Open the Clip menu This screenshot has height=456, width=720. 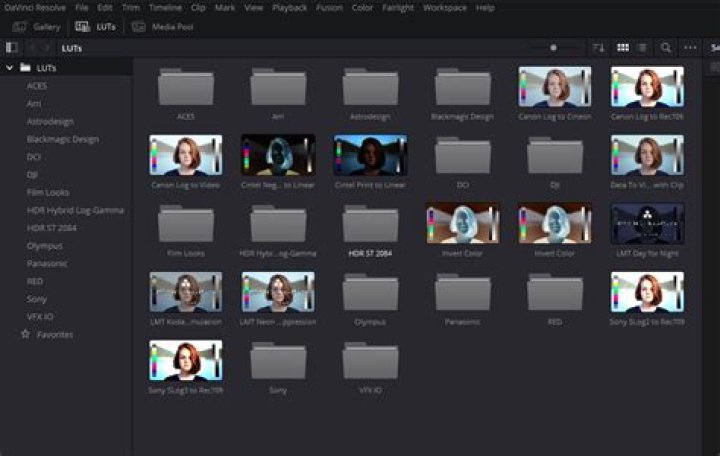click(198, 8)
